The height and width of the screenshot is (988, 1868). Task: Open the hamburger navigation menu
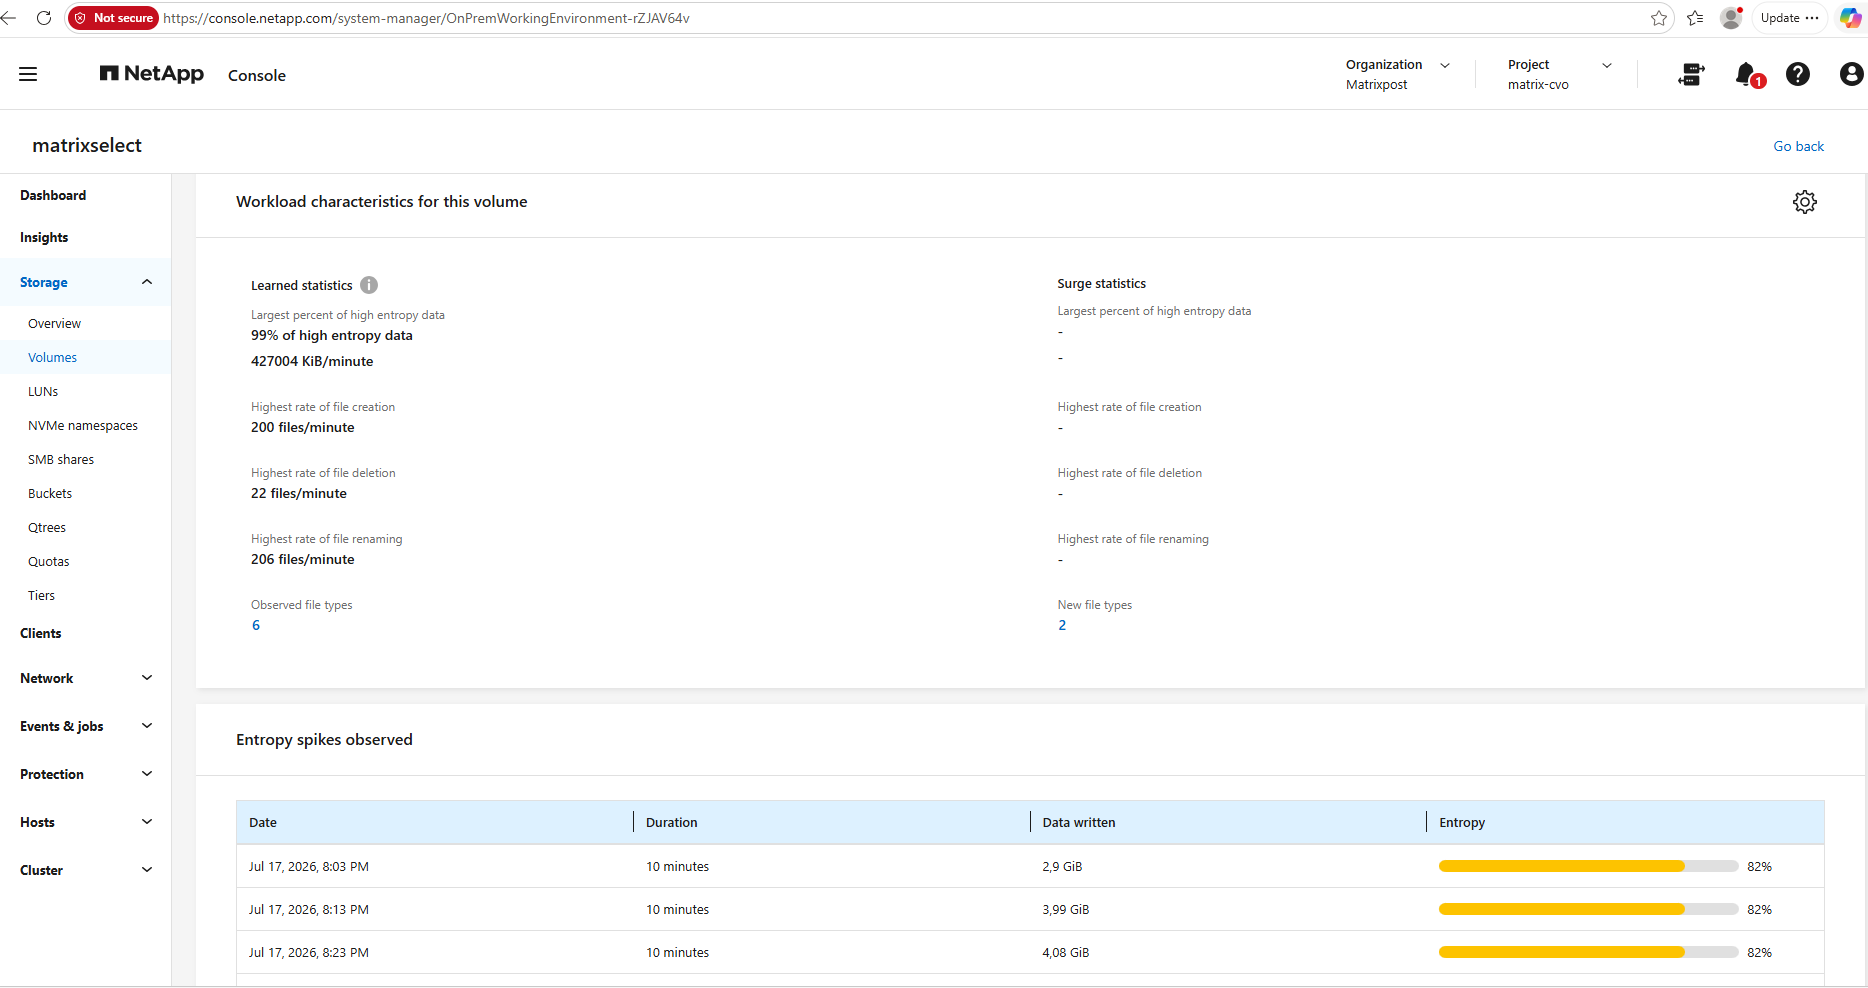coord(28,74)
